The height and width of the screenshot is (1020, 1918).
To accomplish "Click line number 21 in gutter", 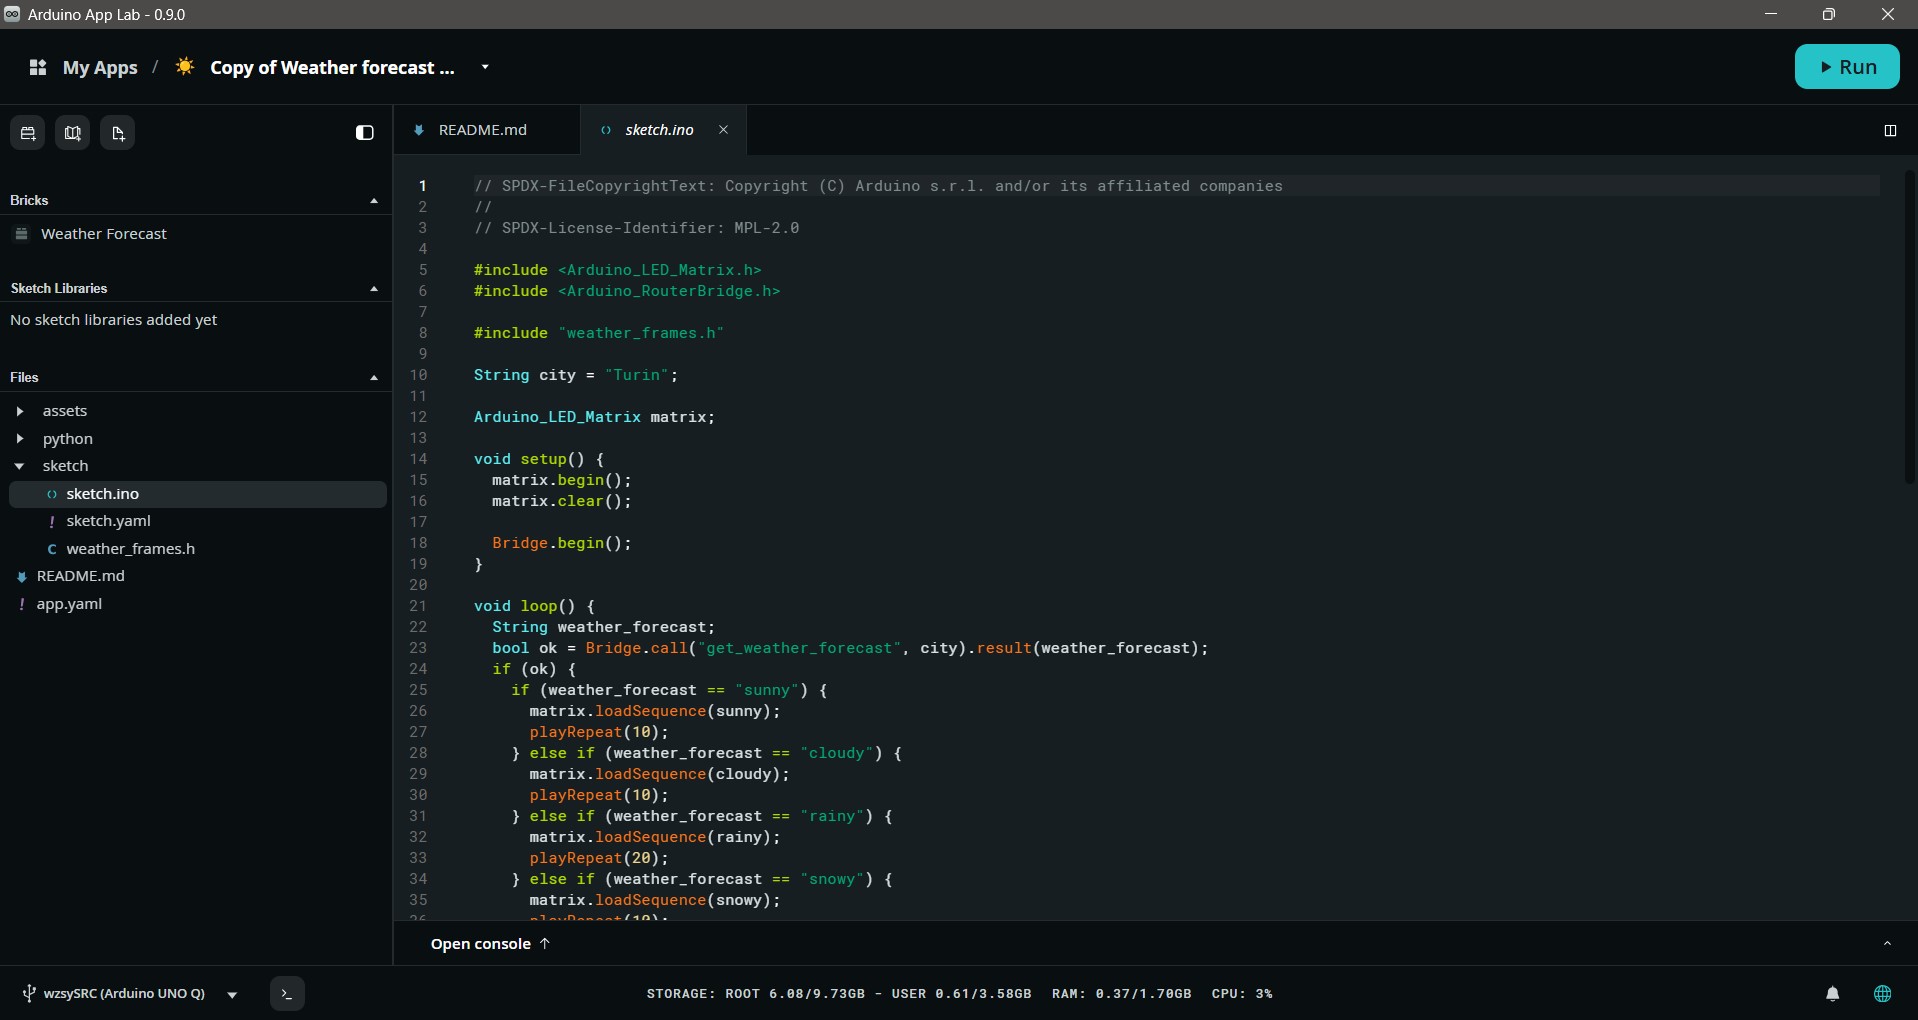I will point(418,606).
